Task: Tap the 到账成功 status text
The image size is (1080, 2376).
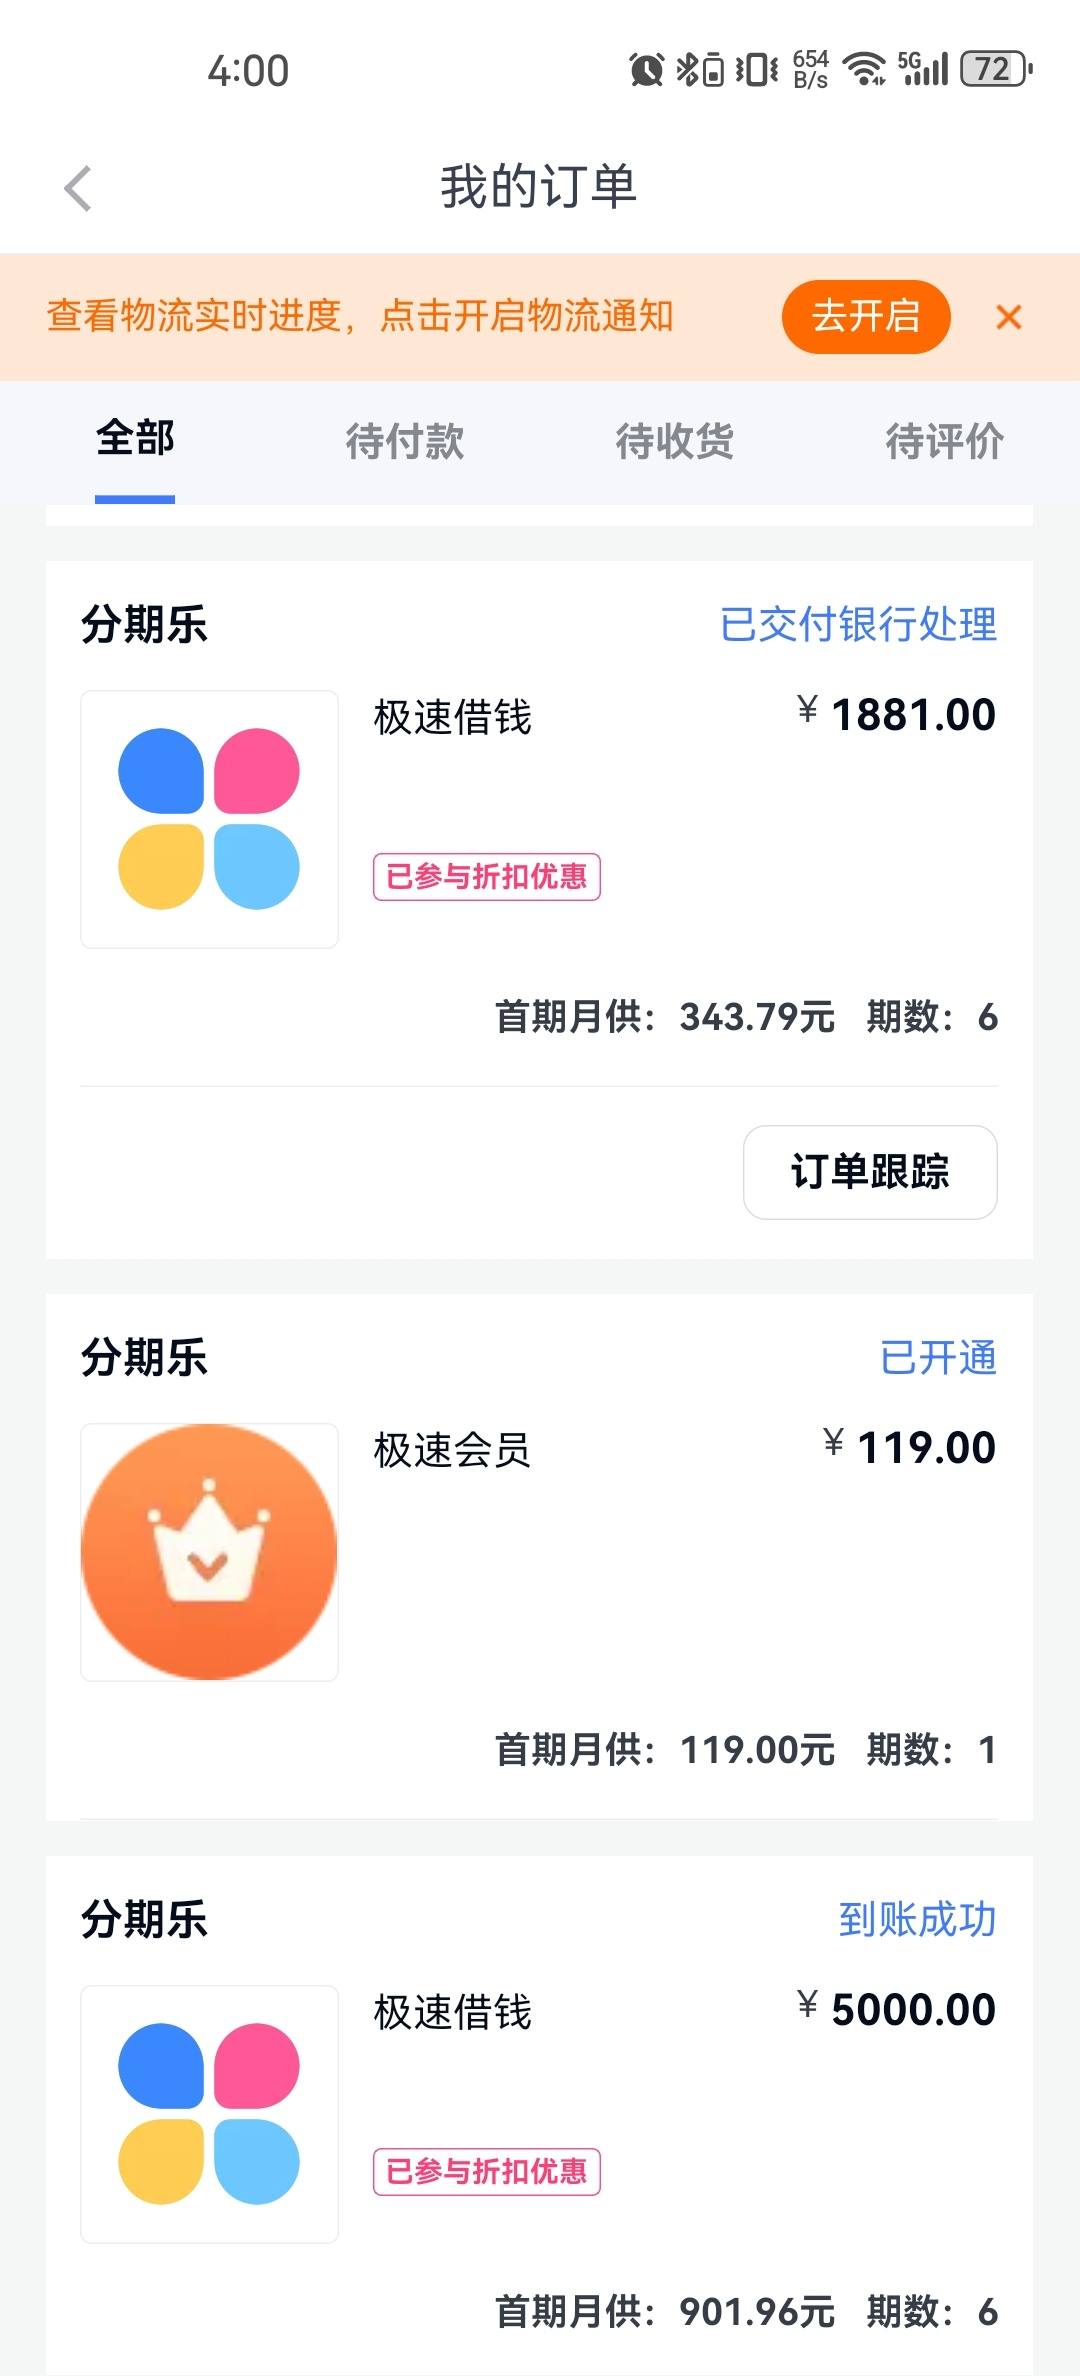Action: (x=917, y=1919)
